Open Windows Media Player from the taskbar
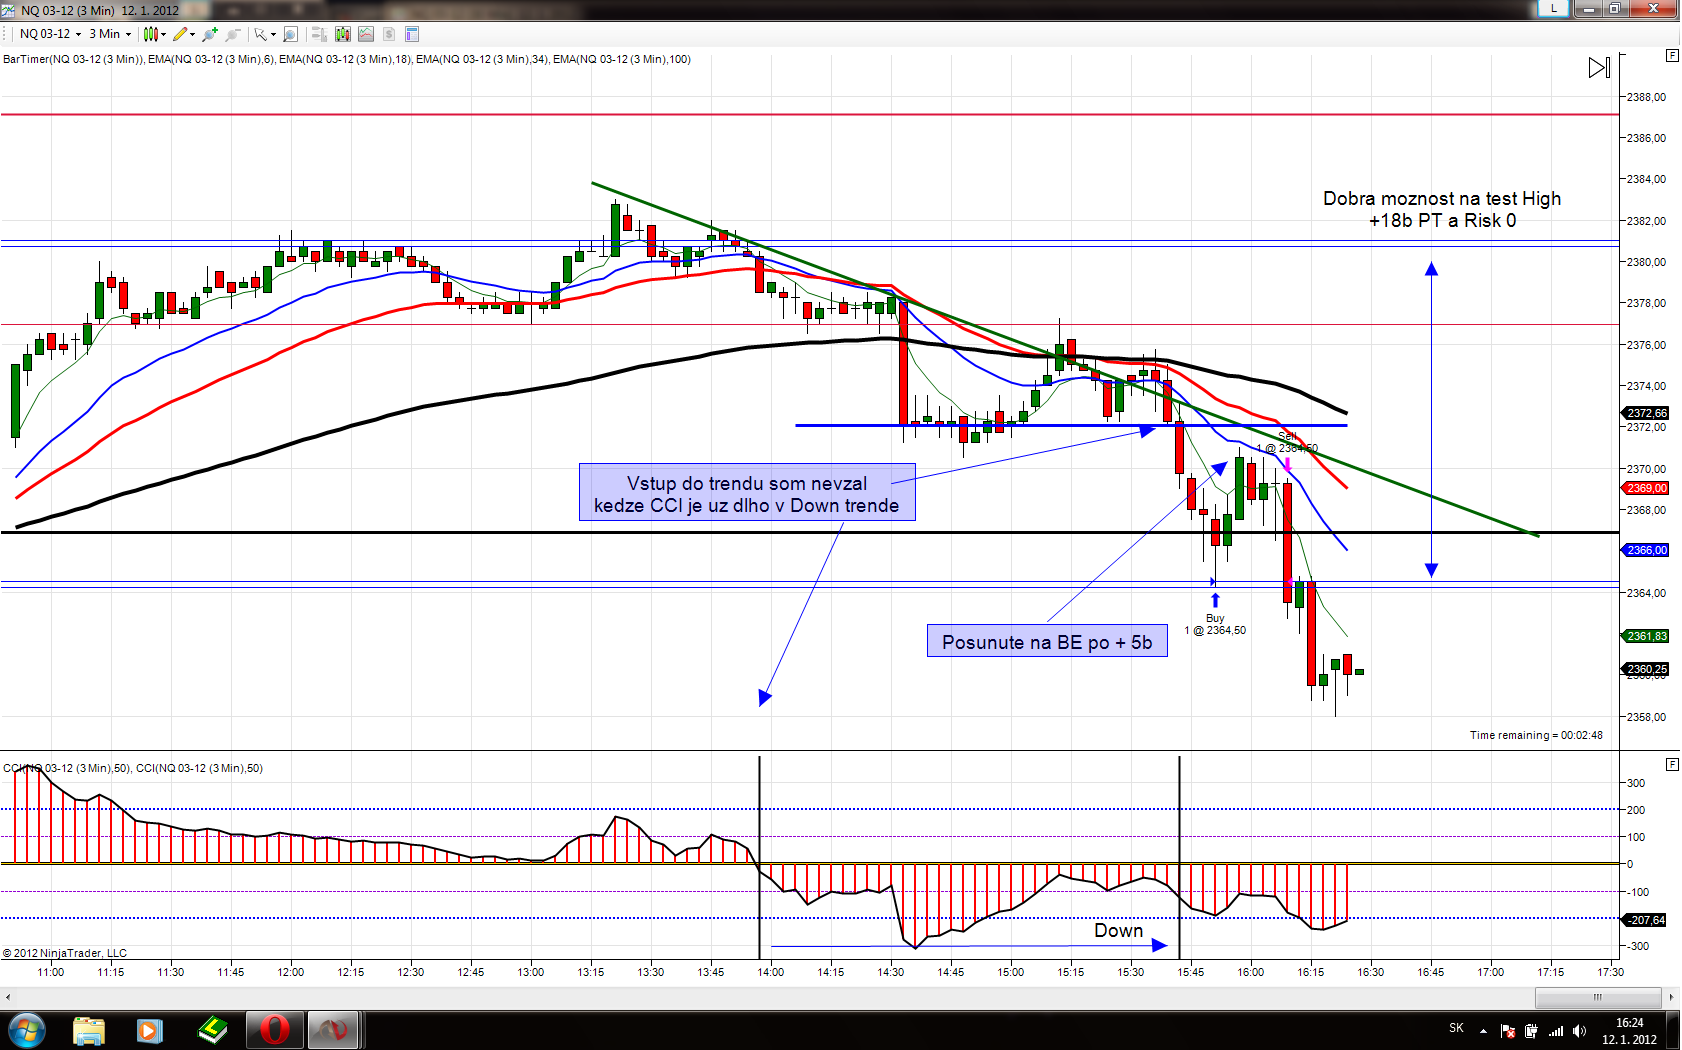 pos(150,1030)
